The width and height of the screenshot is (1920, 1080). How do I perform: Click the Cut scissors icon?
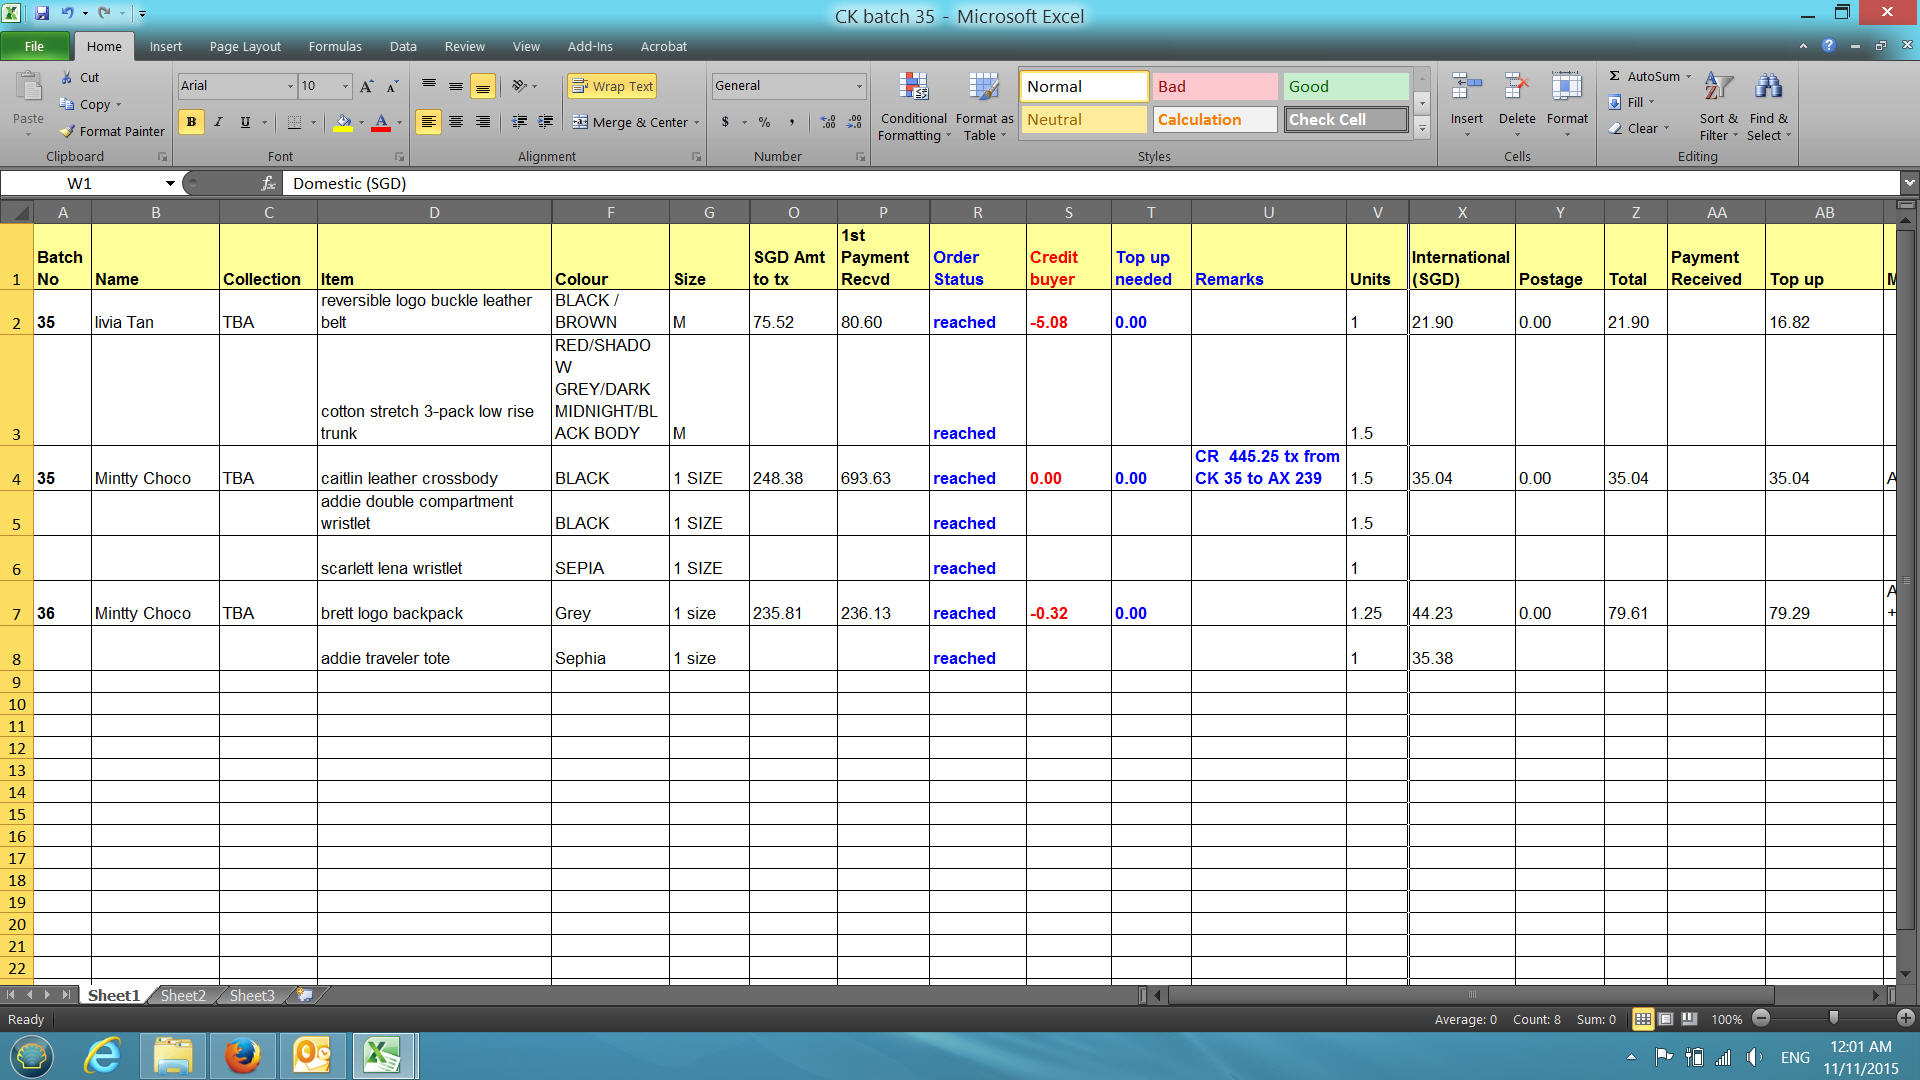[x=67, y=77]
